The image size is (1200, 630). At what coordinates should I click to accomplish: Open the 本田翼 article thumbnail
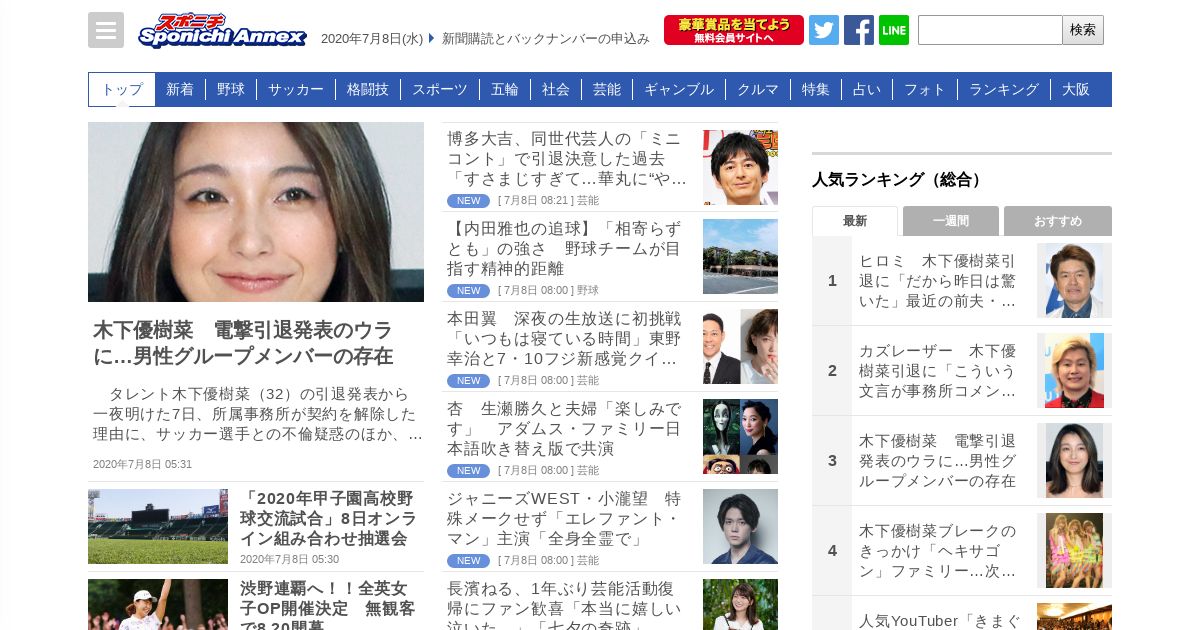tap(740, 346)
